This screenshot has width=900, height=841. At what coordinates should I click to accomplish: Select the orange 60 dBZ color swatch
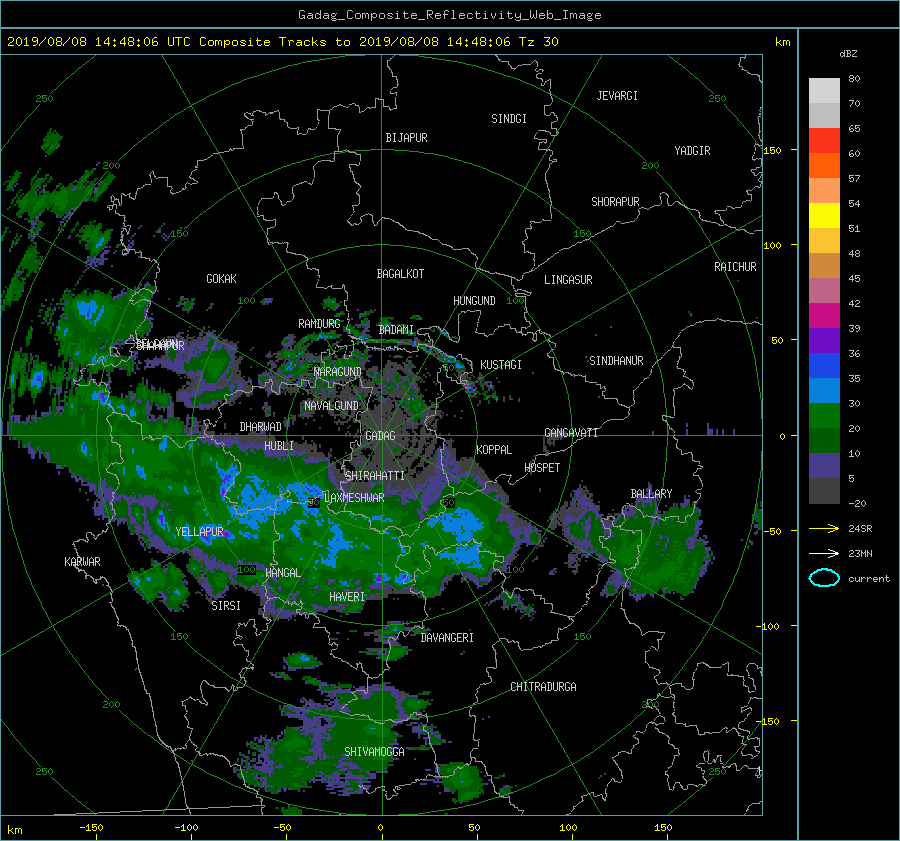824,165
